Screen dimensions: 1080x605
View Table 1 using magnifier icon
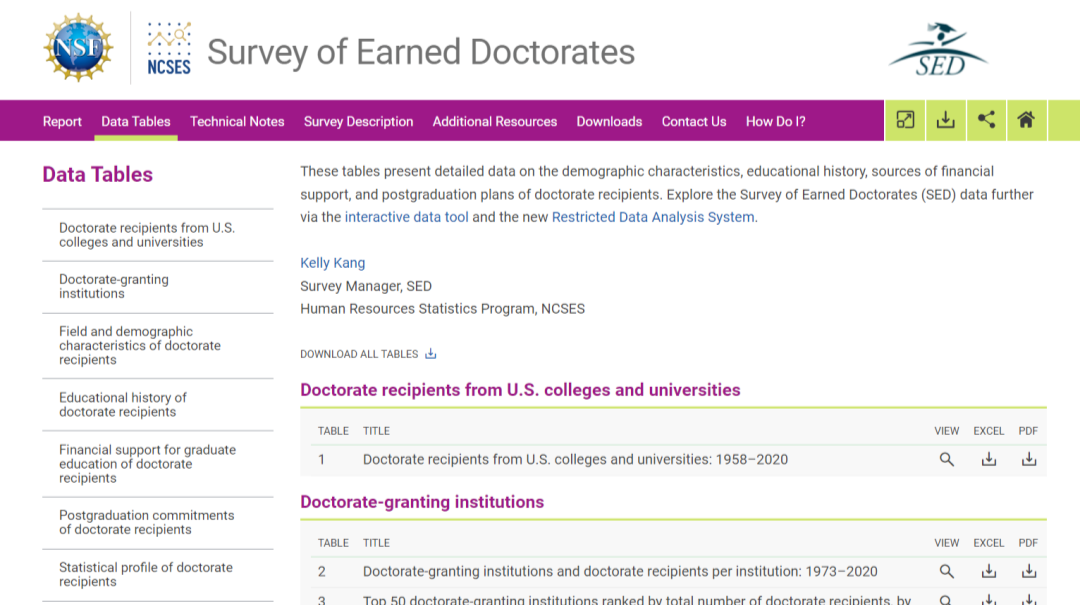click(x=946, y=460)
